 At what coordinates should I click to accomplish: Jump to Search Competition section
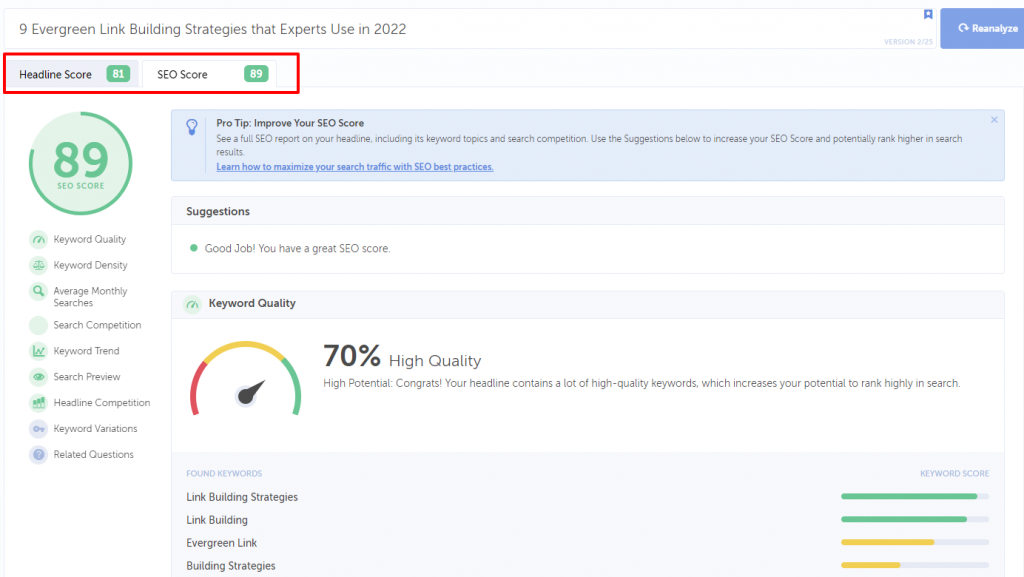pyautogui.click(x=97, y=325)
